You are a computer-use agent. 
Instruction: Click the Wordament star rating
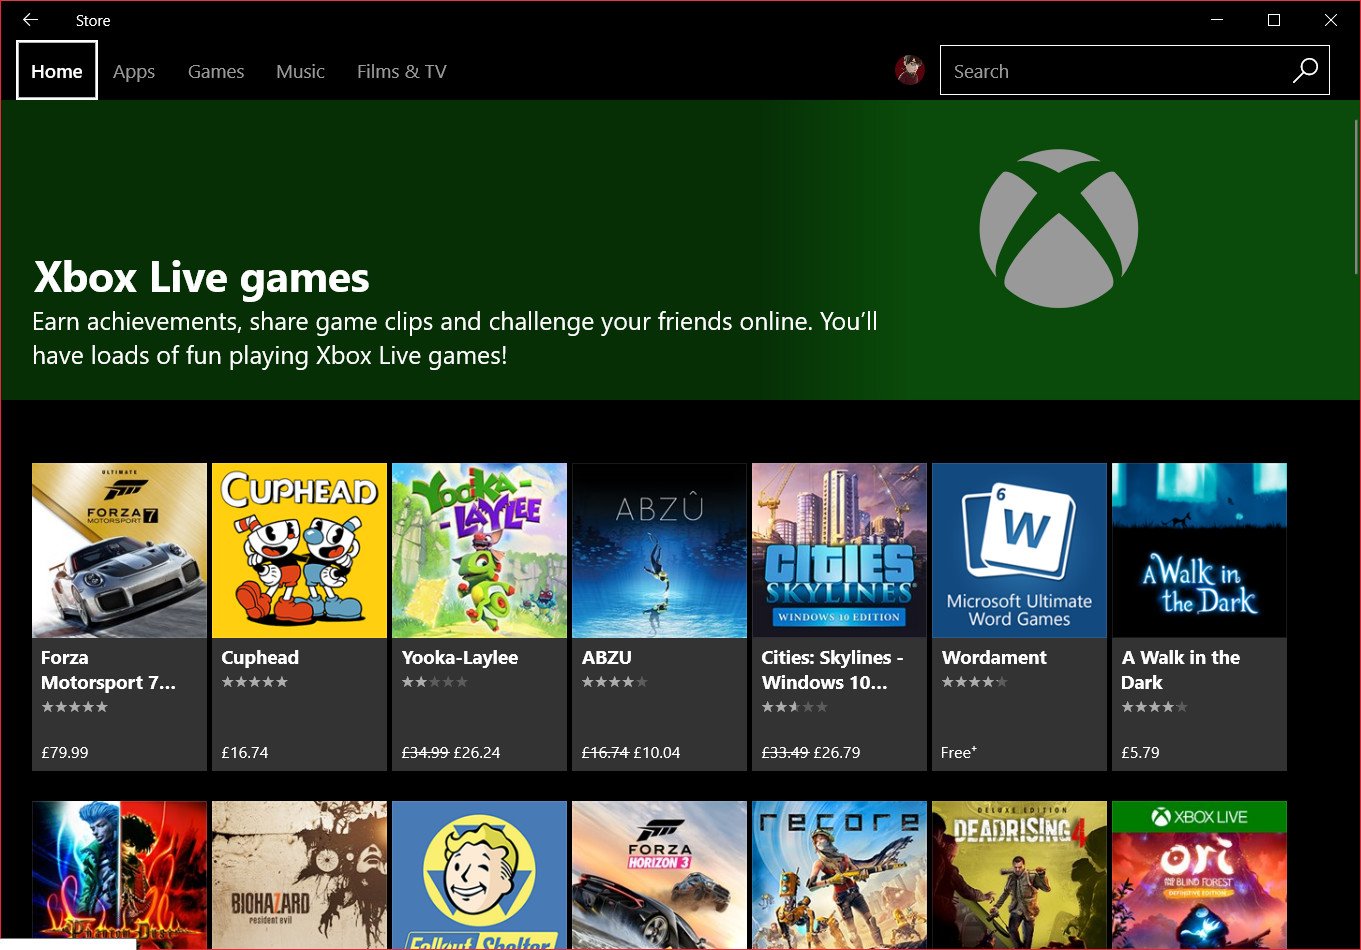(974, 682)
